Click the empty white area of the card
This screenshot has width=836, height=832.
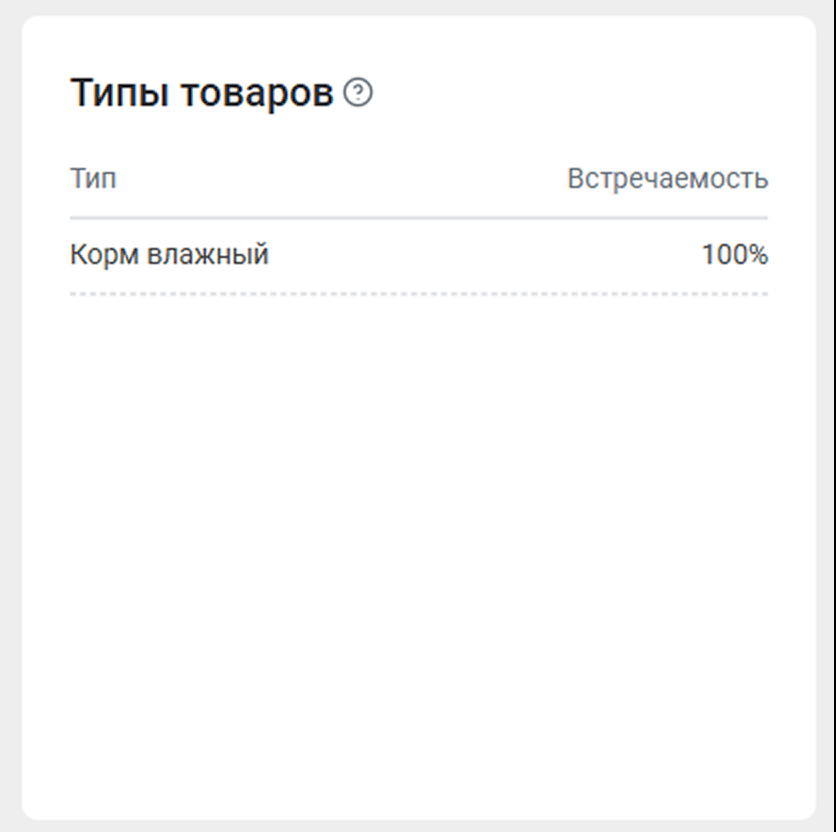point(418,550)
